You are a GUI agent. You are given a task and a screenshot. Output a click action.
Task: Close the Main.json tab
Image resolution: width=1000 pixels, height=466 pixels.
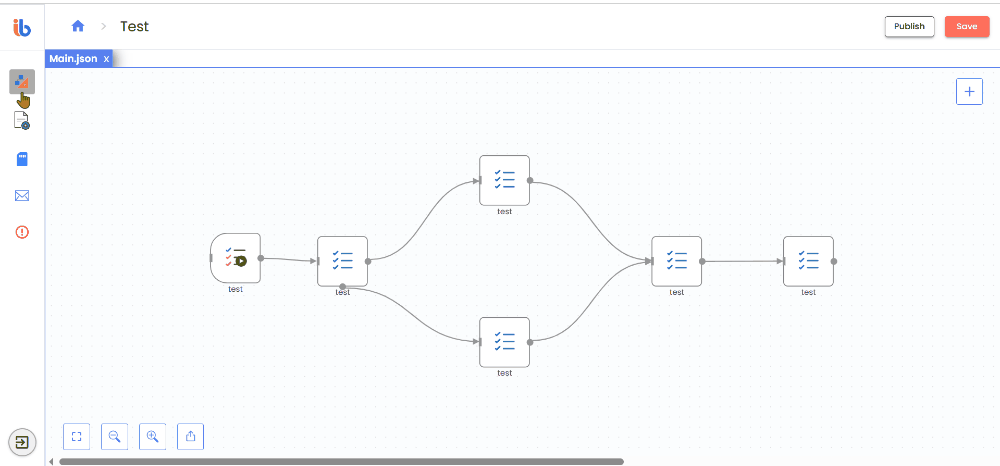[107, 59]
